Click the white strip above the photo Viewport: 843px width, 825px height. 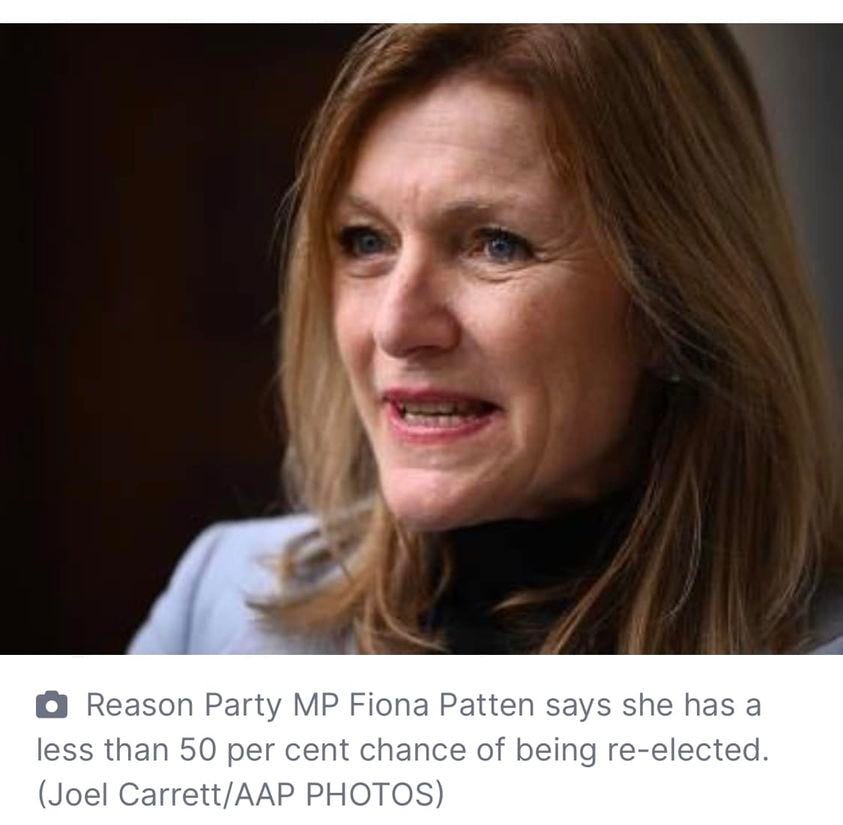(x=422, y=11)
